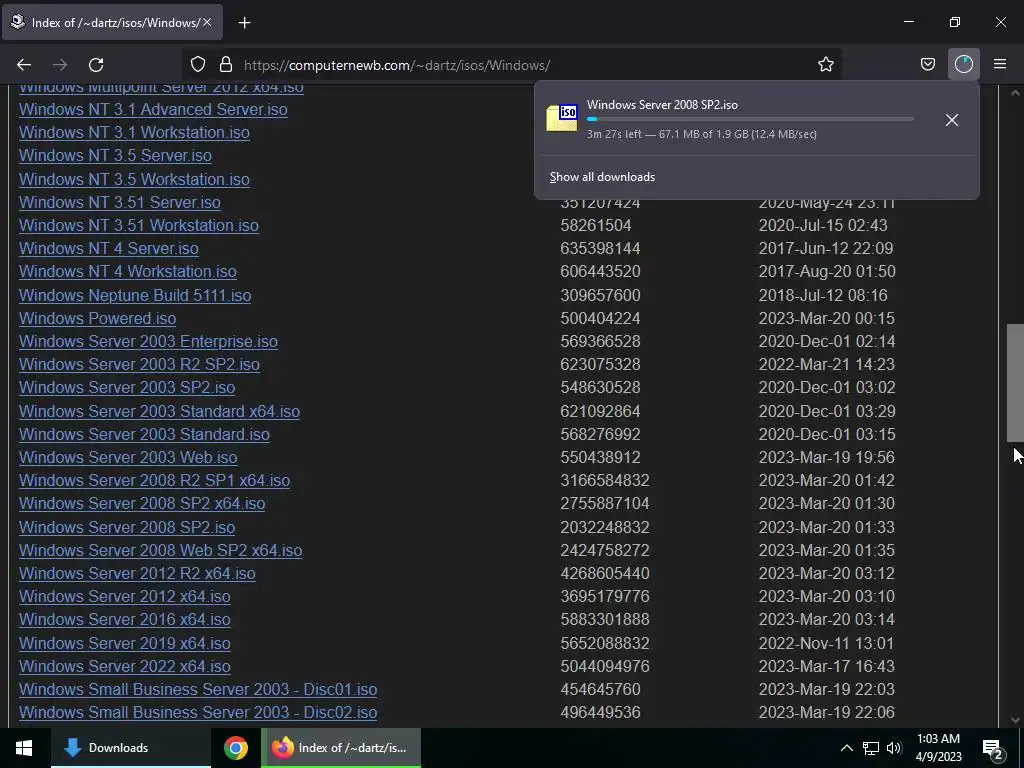View clock and date calendar
Image resolution: width=1024 pixels, height=768 pixels.
(938, 748)
